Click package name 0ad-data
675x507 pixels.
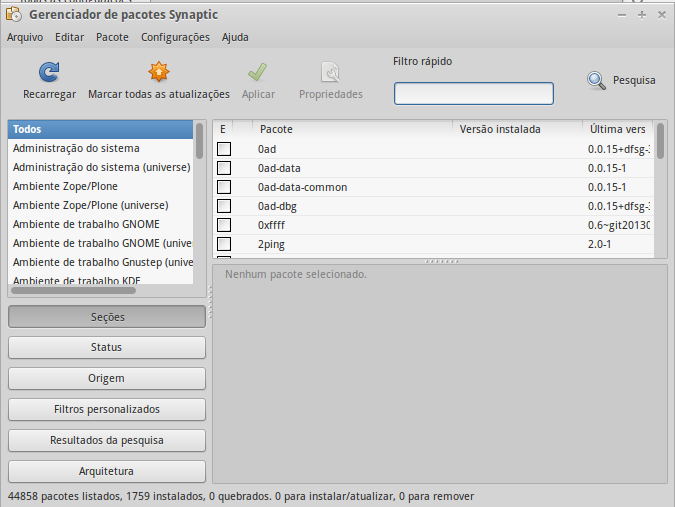click(279, 168)
